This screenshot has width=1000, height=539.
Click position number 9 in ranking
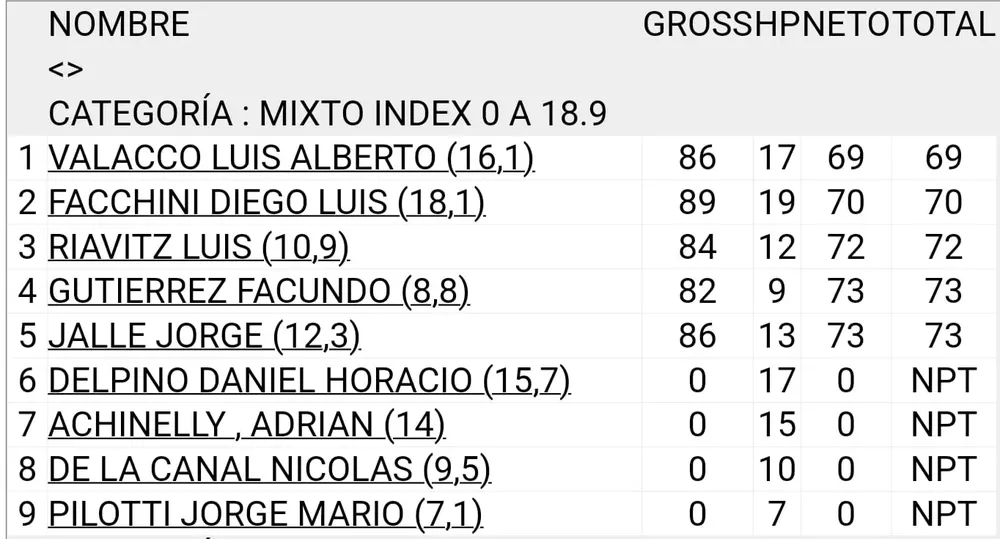click(27, 515)
